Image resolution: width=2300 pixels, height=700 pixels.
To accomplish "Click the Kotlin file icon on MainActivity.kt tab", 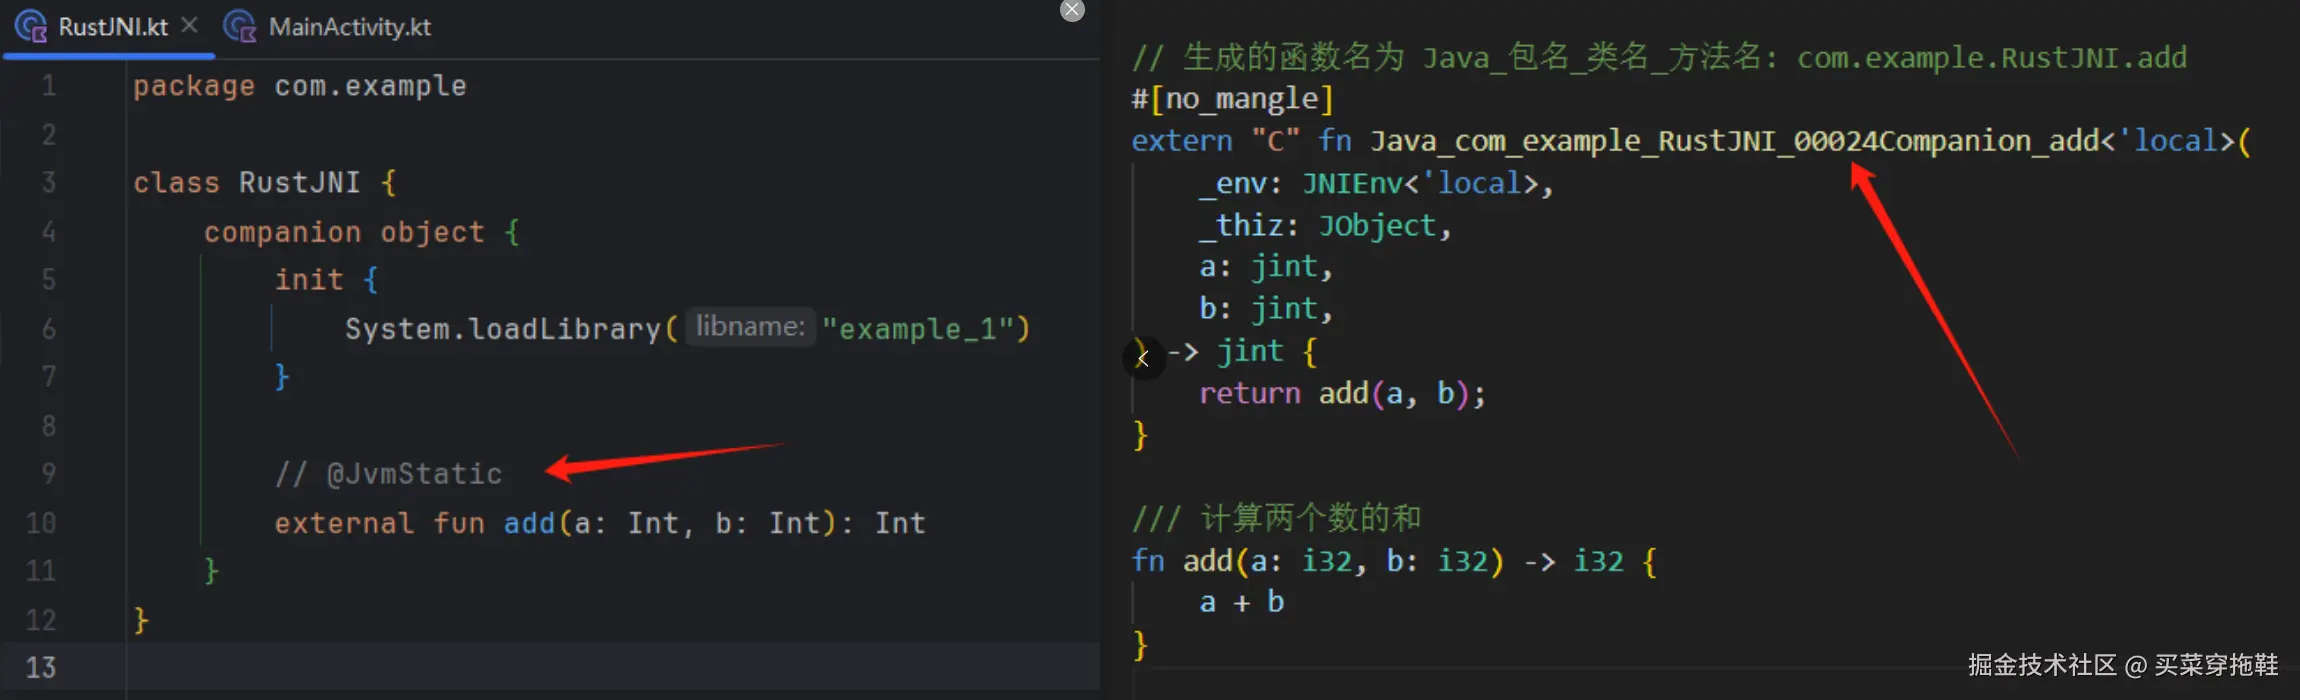I will pos(240,27).
